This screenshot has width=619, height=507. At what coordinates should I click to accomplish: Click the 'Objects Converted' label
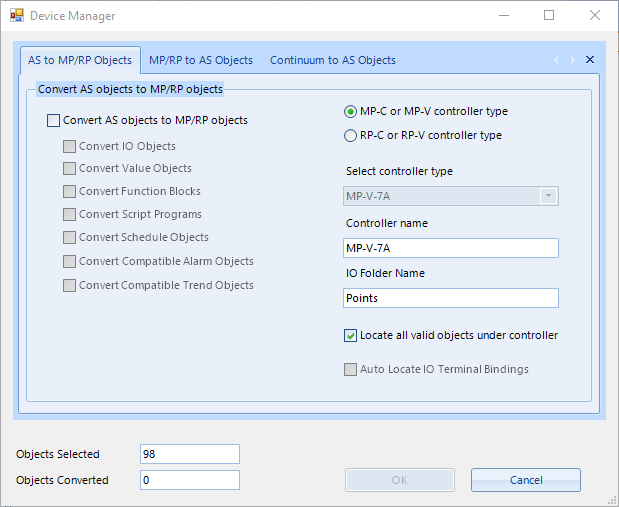62,480
